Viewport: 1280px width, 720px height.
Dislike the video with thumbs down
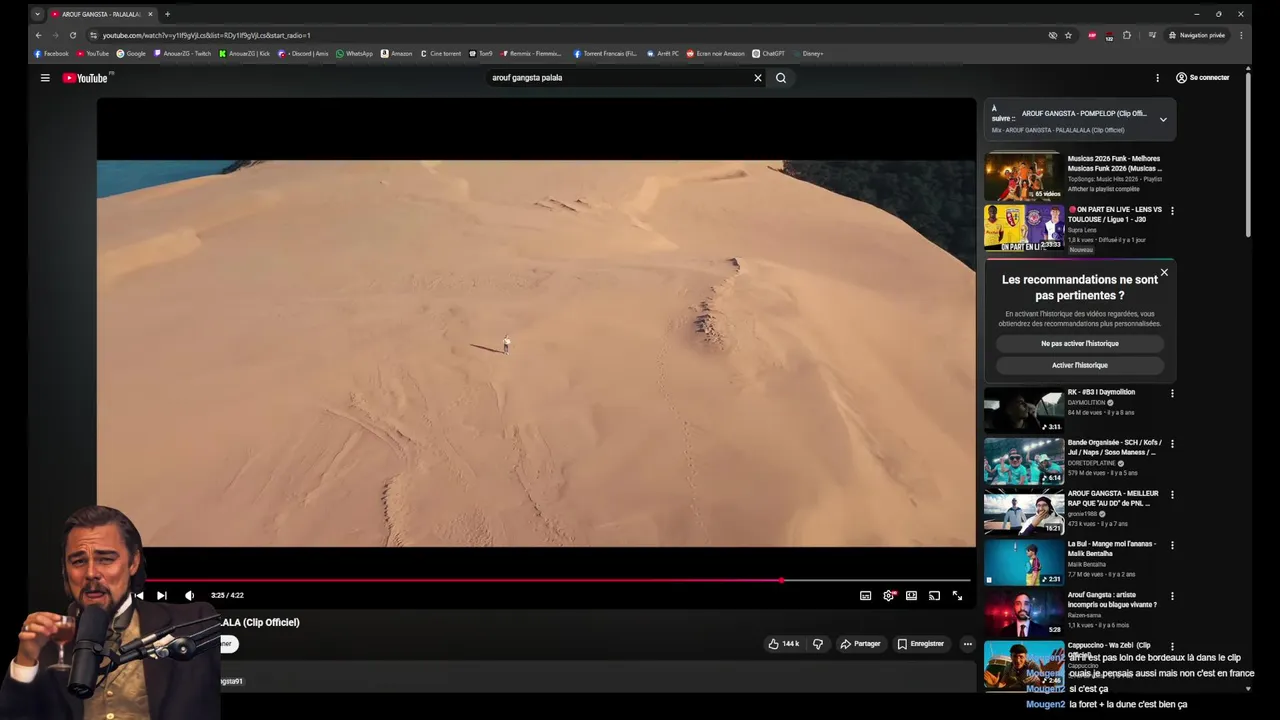818,644
